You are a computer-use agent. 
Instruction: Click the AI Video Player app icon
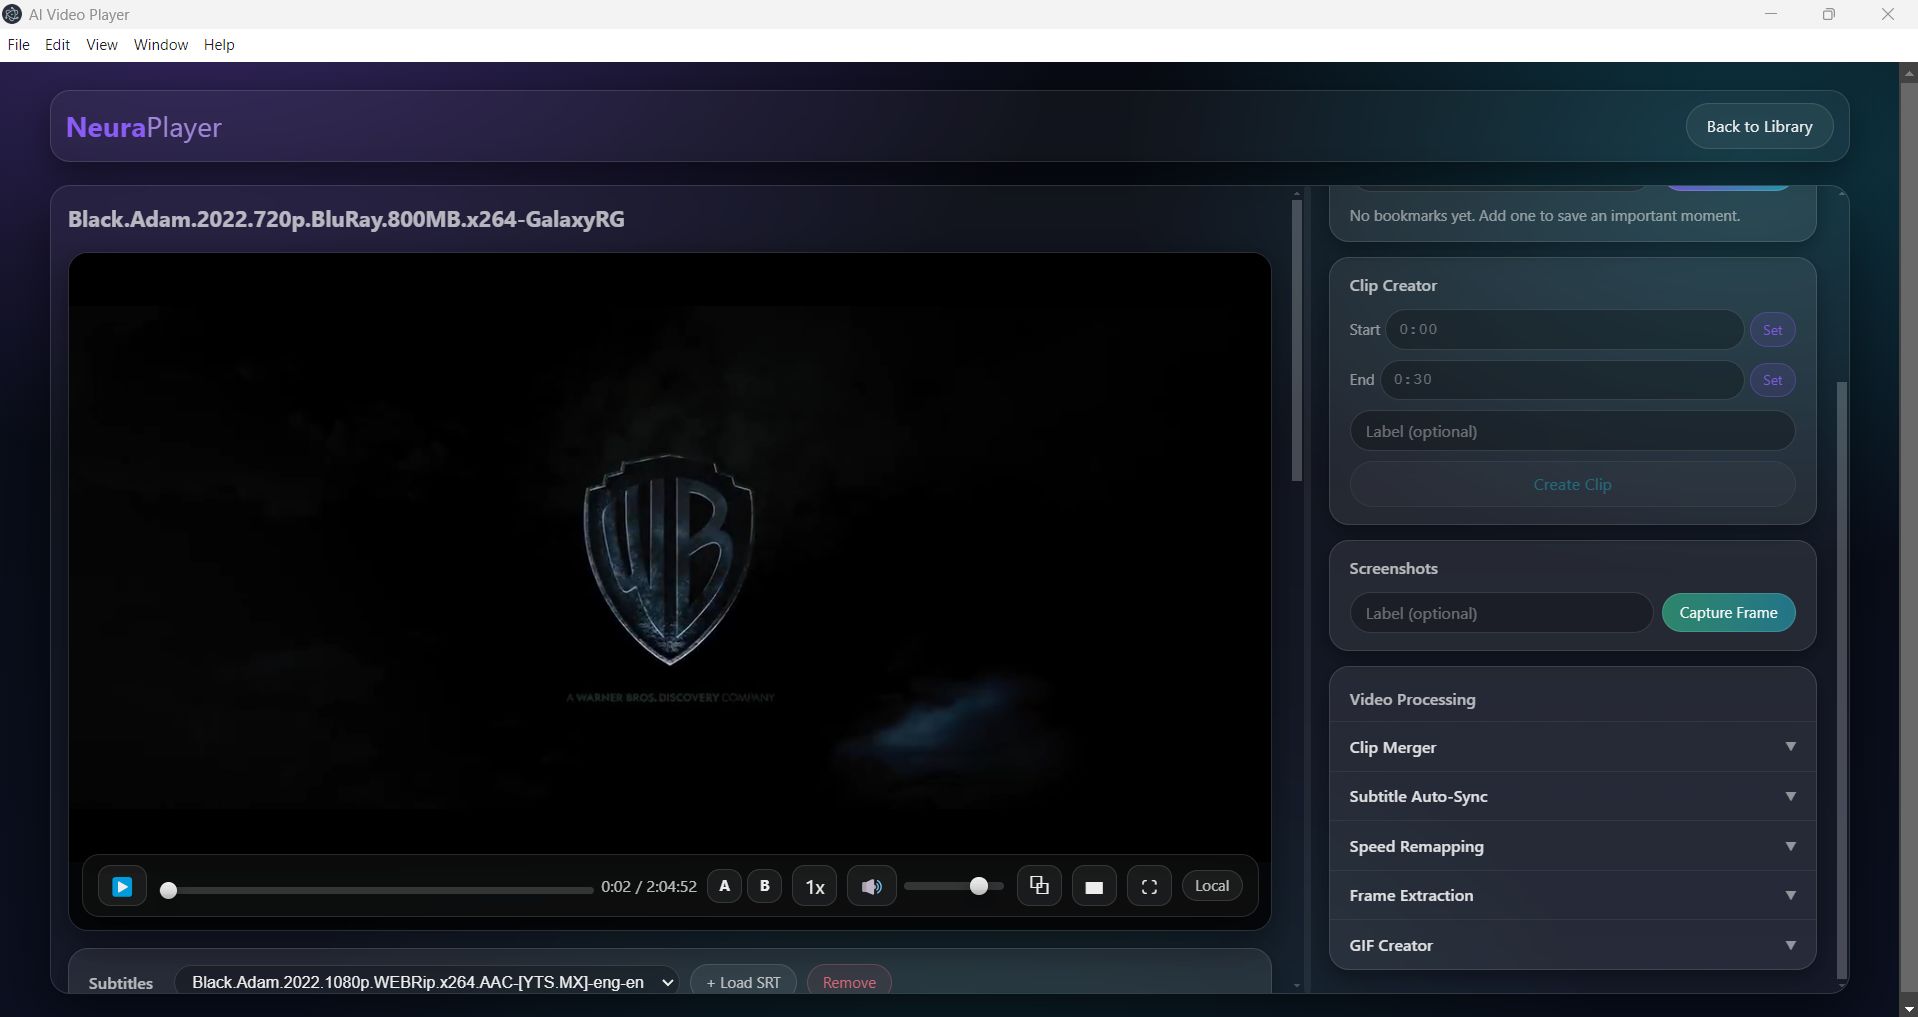[12, 14]
